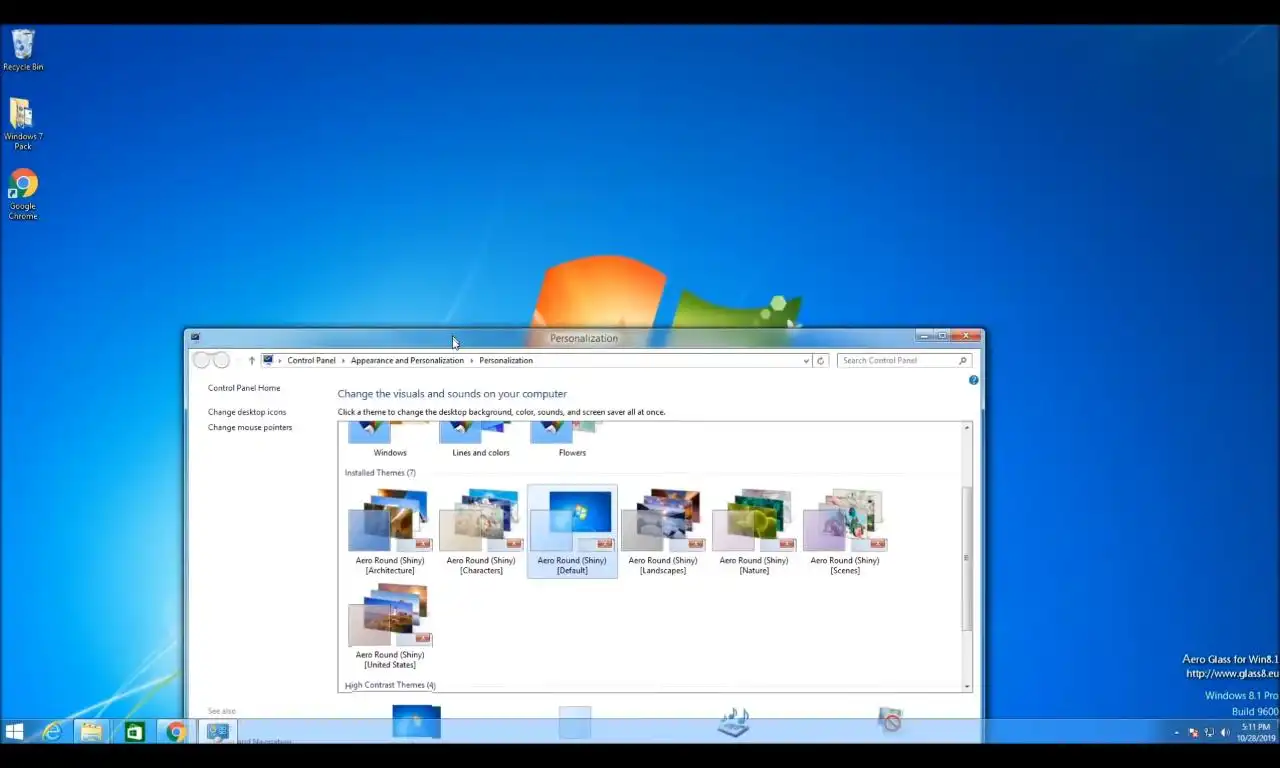Click the refresh button in address bar
The image size is (1280, 768).
tap(820, 360)
